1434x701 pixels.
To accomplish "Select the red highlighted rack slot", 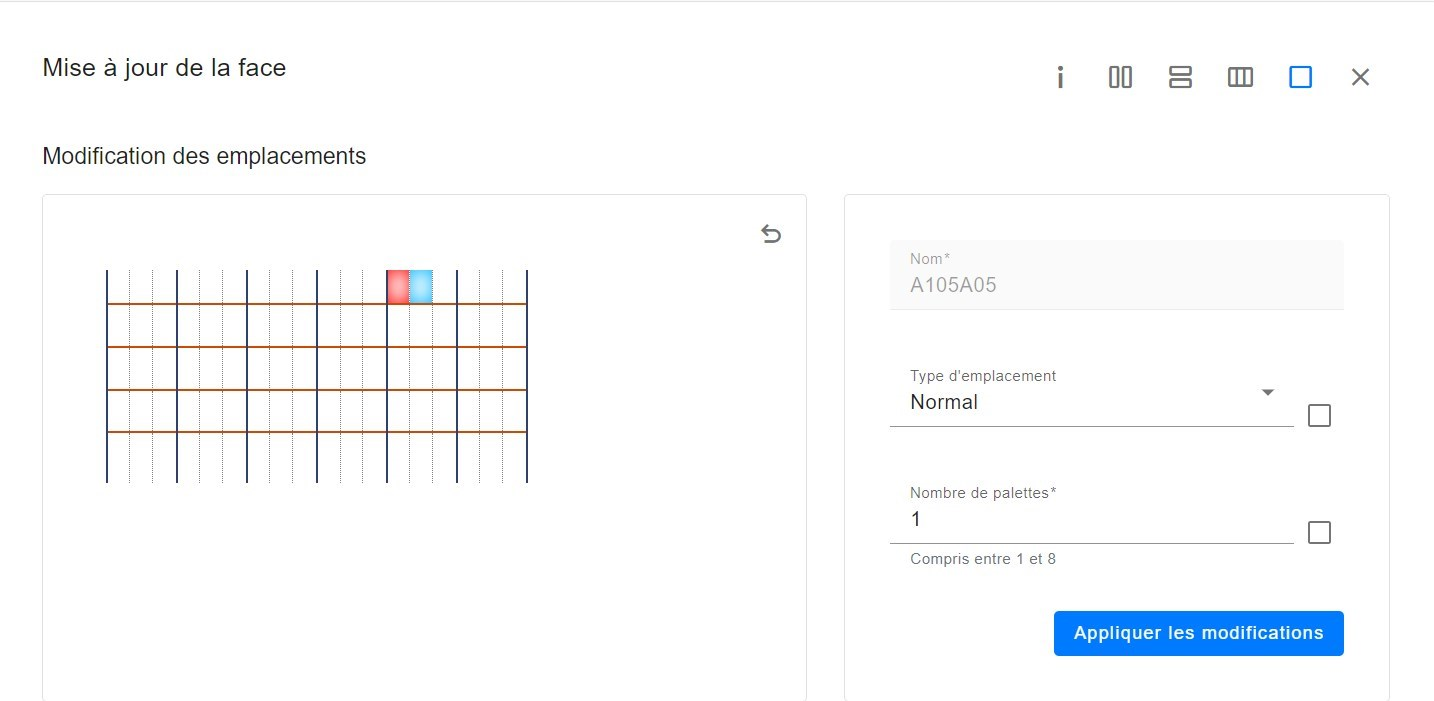I will tap(398, 286).
